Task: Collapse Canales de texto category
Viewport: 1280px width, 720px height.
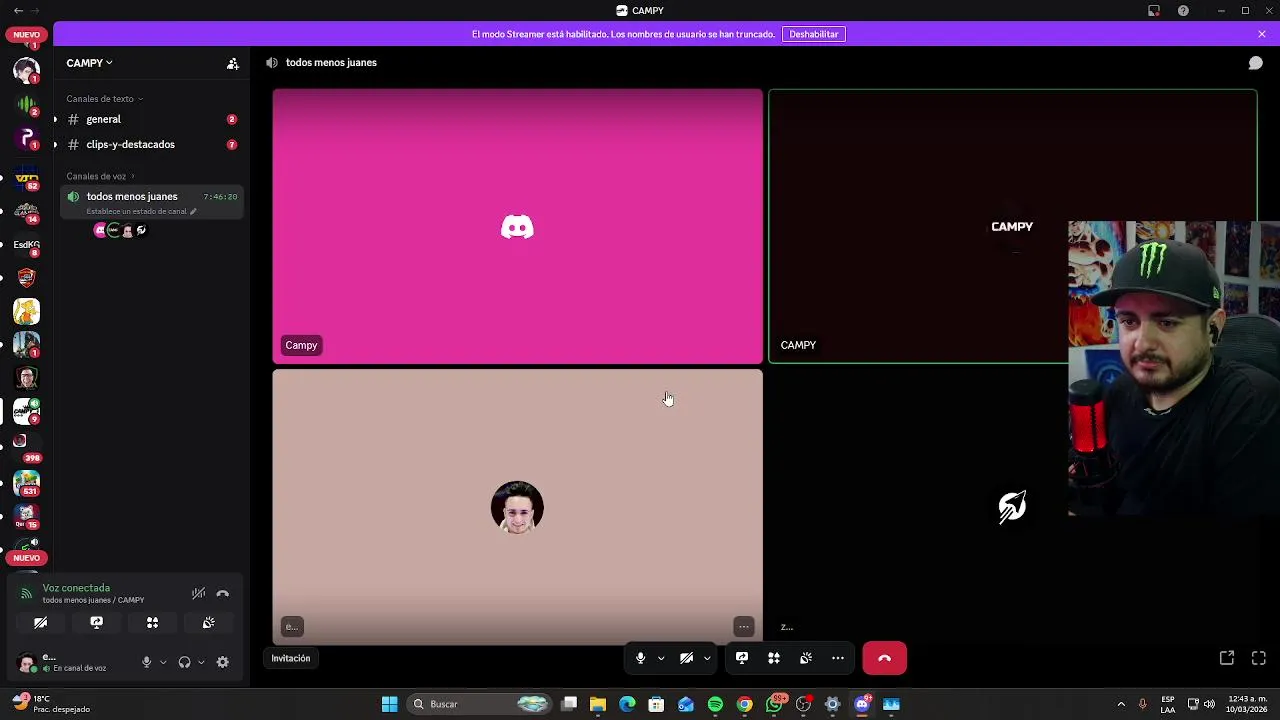Action: tap(104, 99)
